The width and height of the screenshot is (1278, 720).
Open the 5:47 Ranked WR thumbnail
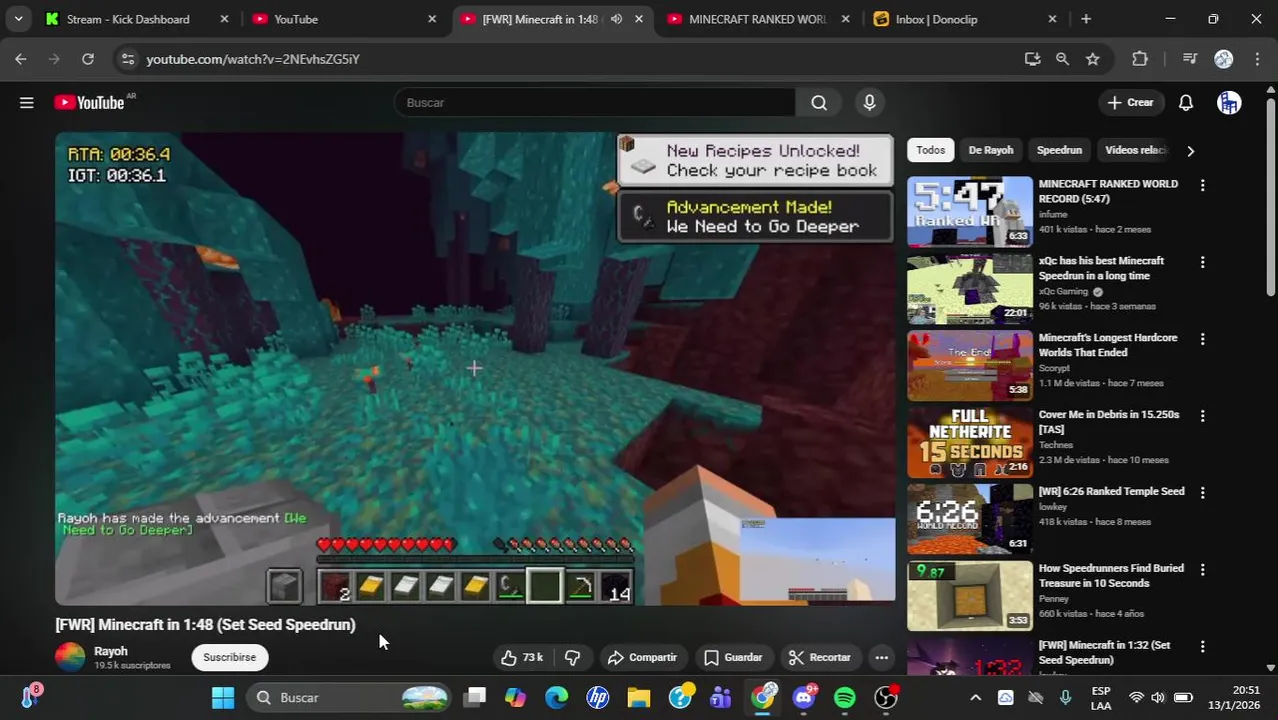tap(970, 211)
